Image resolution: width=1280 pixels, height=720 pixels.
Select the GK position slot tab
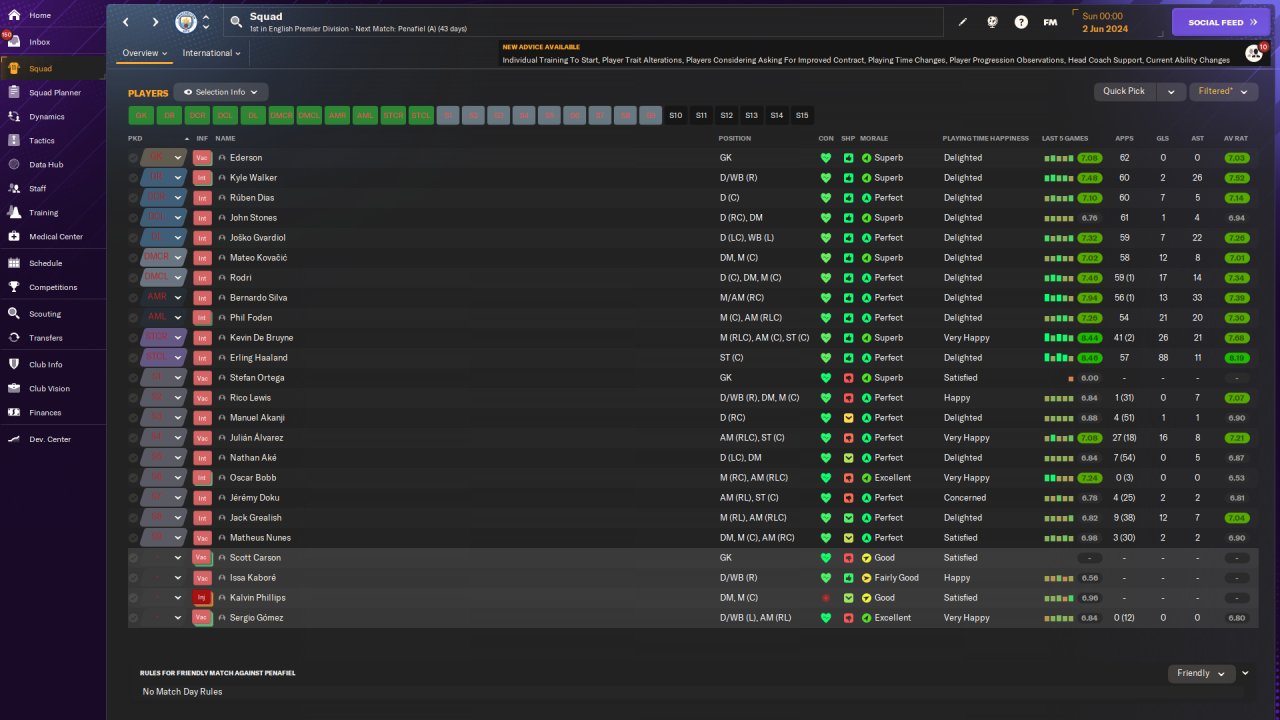[141, 116]
